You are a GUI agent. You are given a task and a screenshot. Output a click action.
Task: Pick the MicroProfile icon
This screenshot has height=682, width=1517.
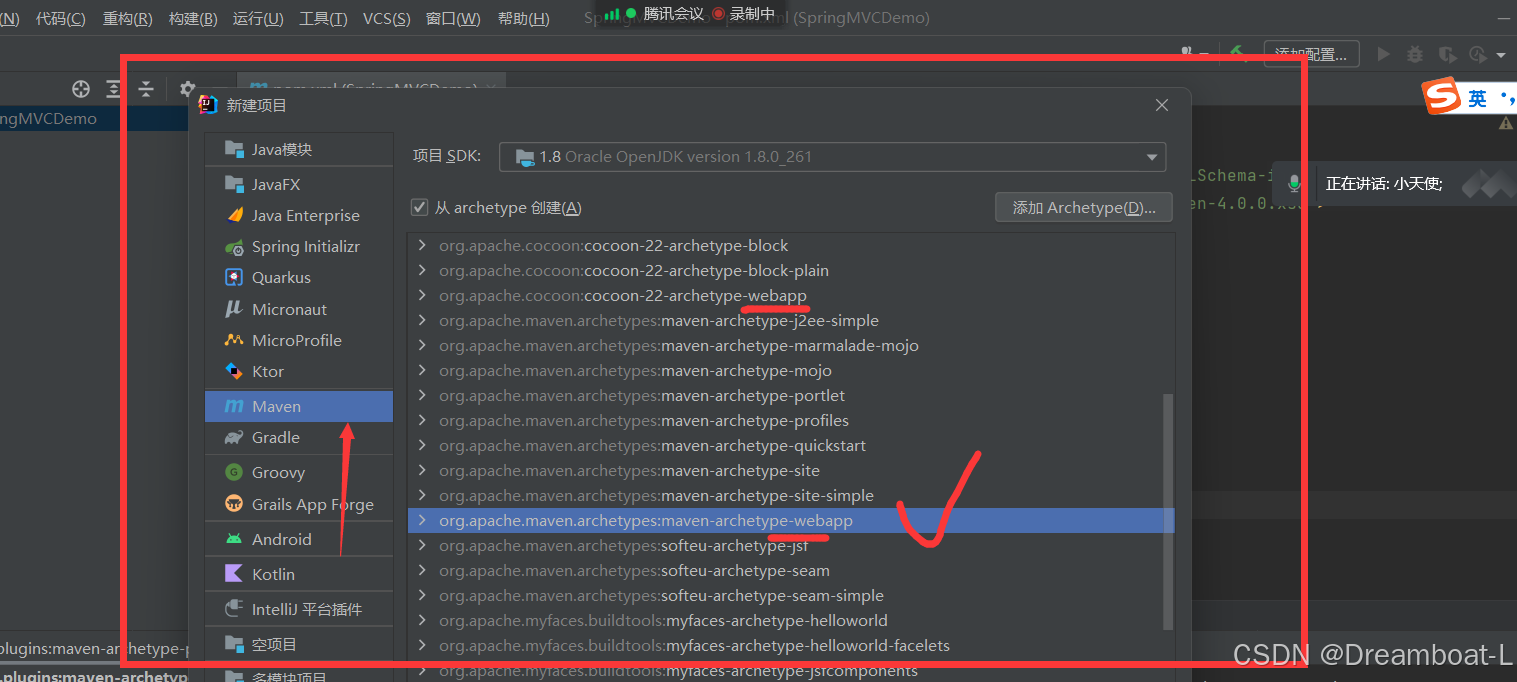pyautogui.click(x=234, y=340)
